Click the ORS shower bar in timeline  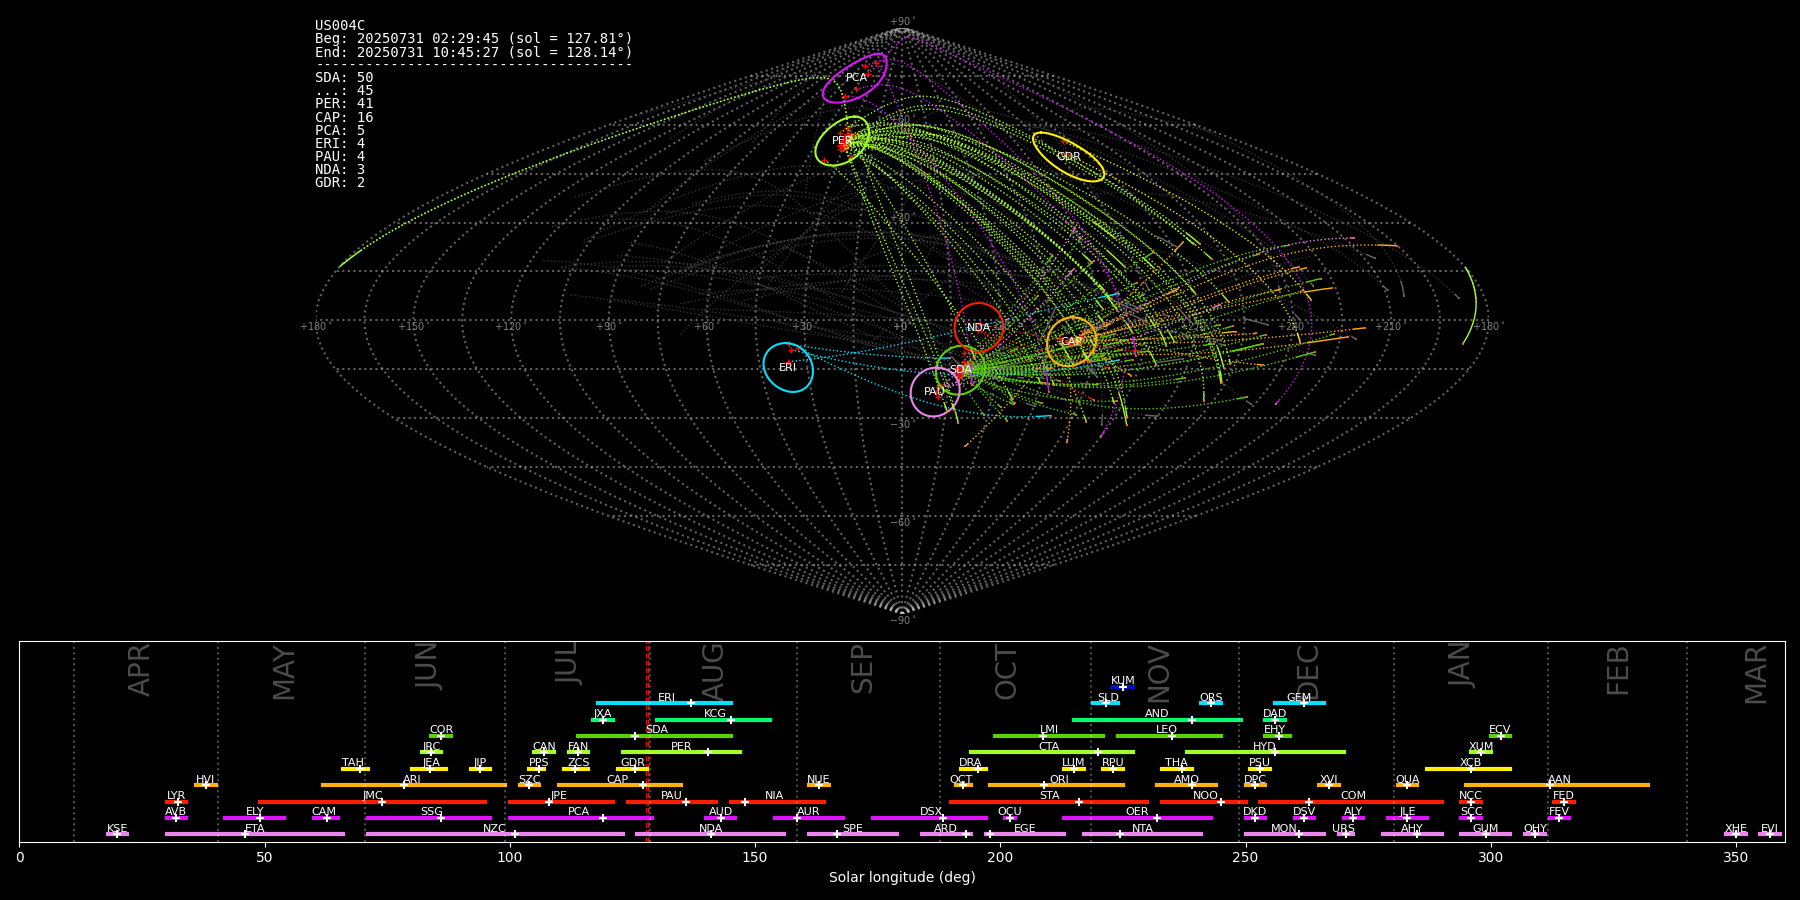1211,703
